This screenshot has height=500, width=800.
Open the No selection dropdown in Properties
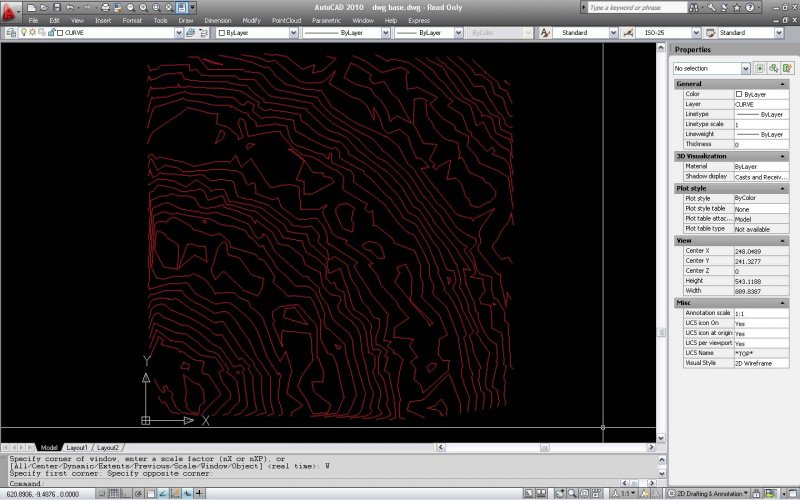click(745, 68)
